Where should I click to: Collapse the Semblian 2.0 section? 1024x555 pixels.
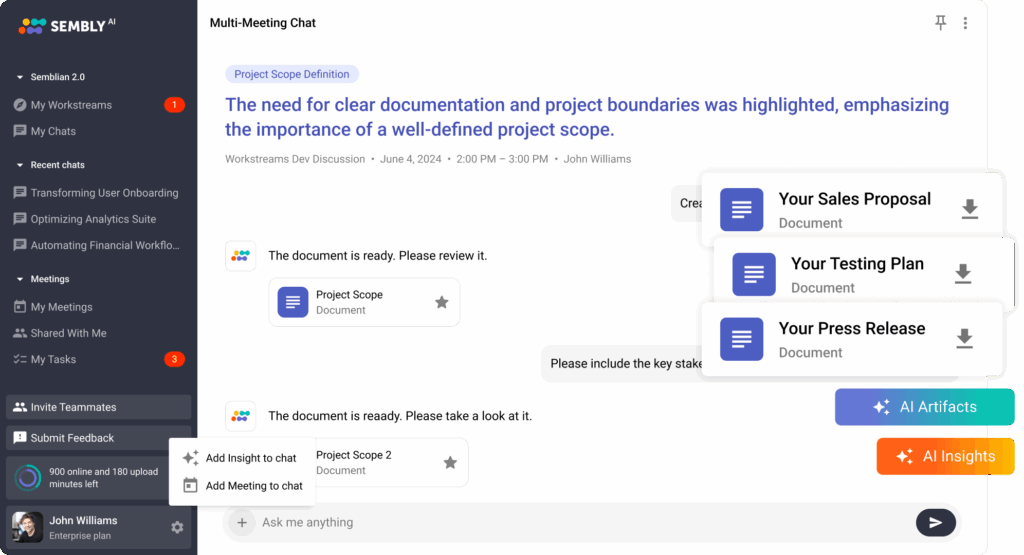coord(20,77)
